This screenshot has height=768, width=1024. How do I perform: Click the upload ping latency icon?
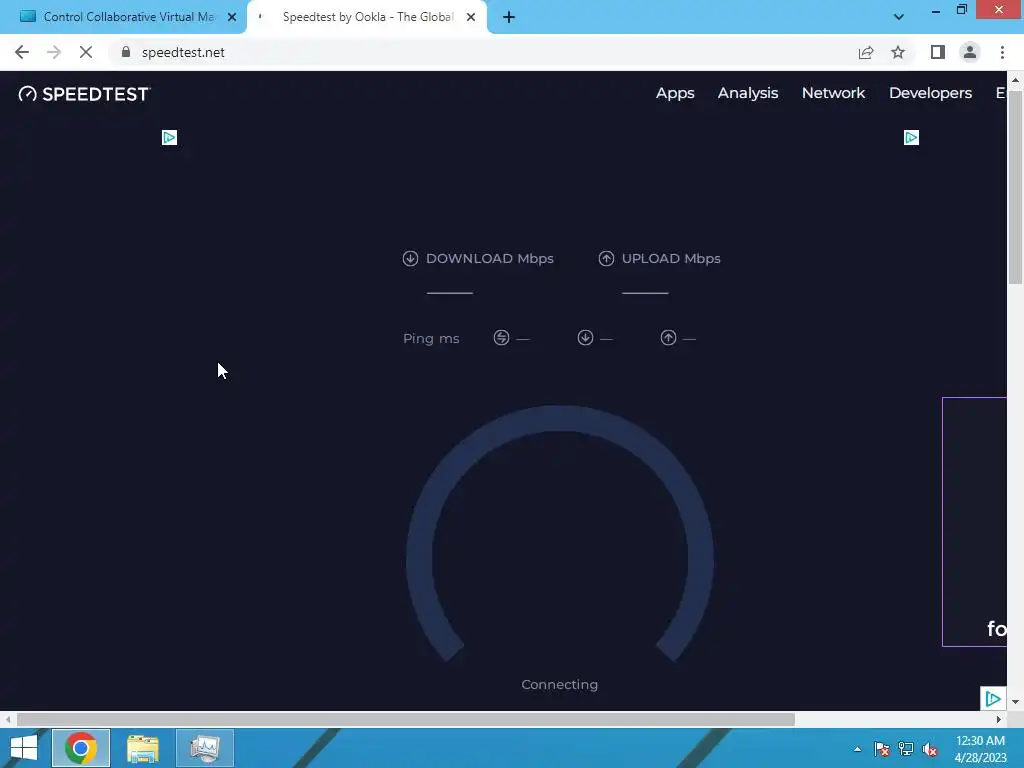pyautogui.click(x=668, y=338)
